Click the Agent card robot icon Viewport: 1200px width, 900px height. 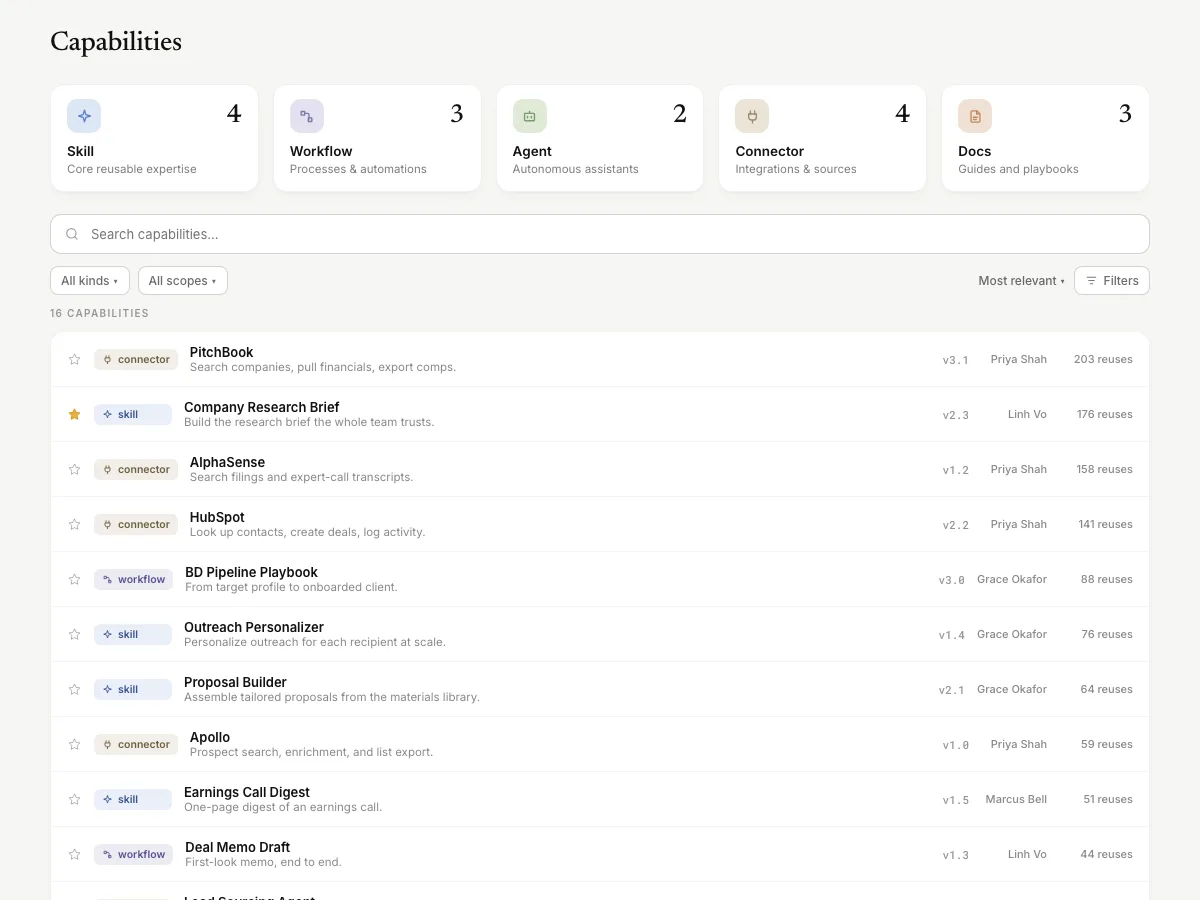click(x=530, y=116)
